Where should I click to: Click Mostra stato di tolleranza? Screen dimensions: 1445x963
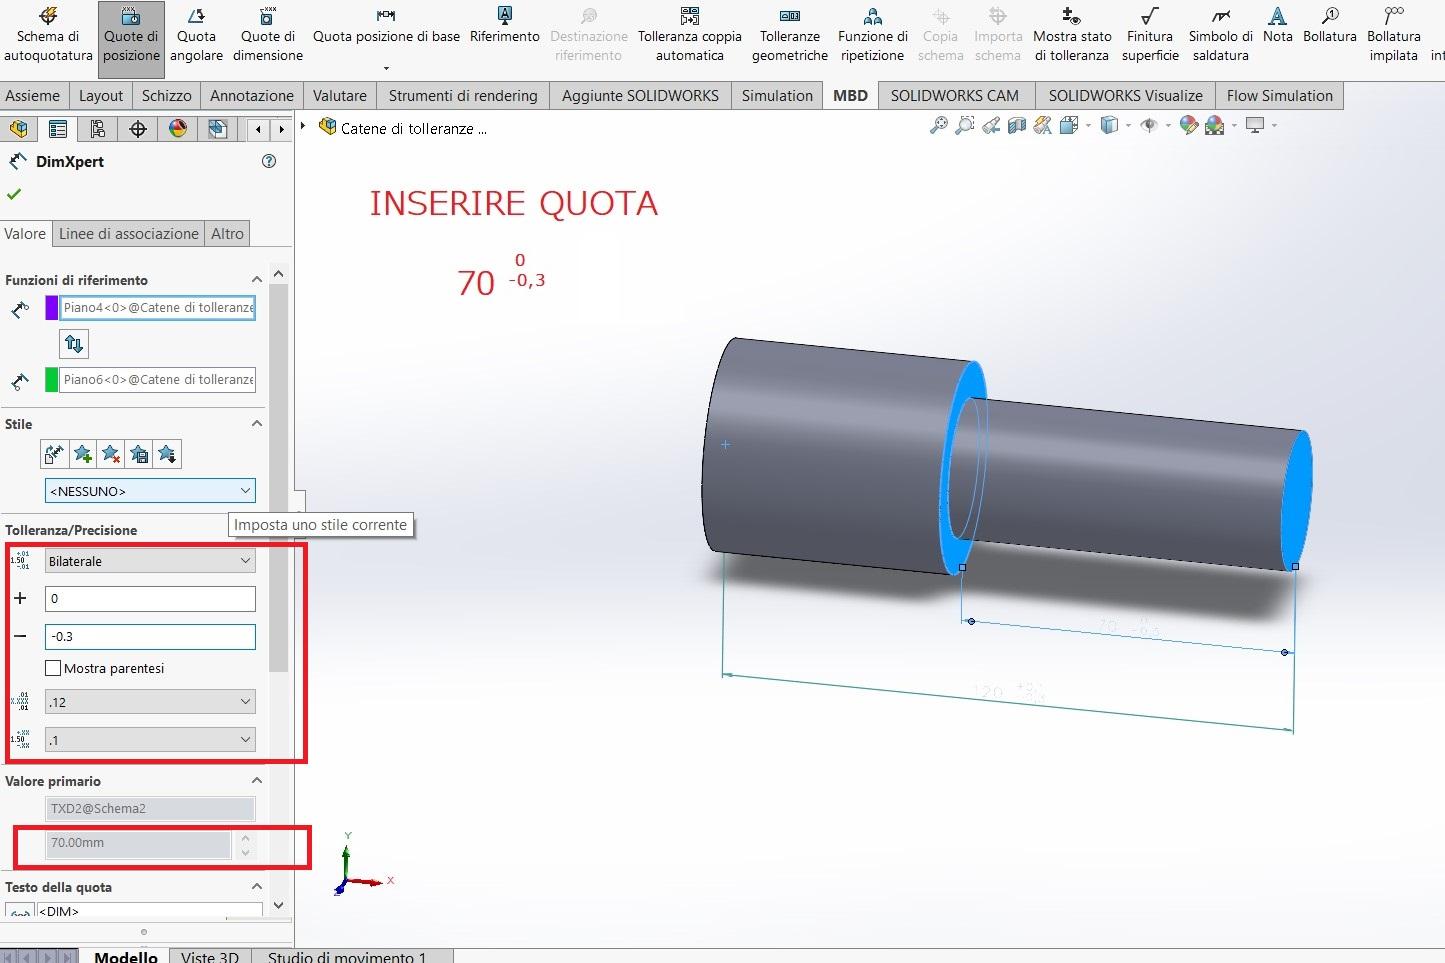point(1072,35)
